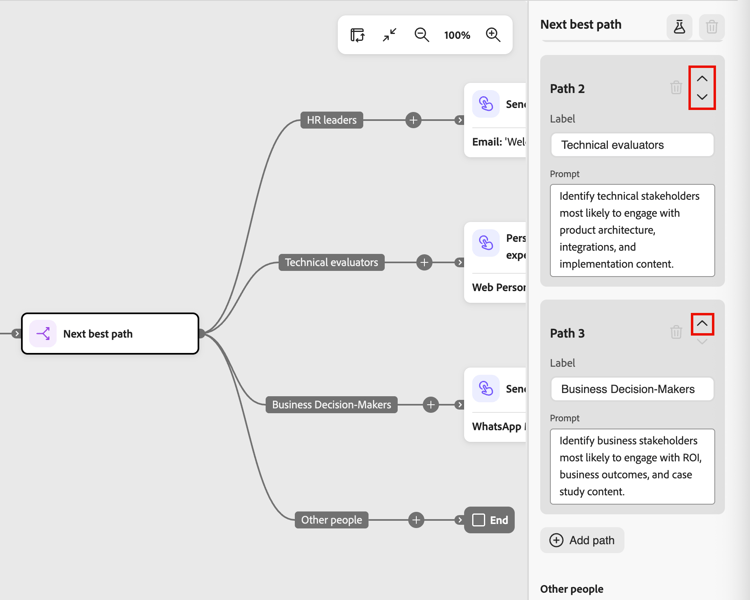Viewport: 750px width, 600px height.
Task: Move Path 2 up with the up chevron
Action: tap(702, 79)
